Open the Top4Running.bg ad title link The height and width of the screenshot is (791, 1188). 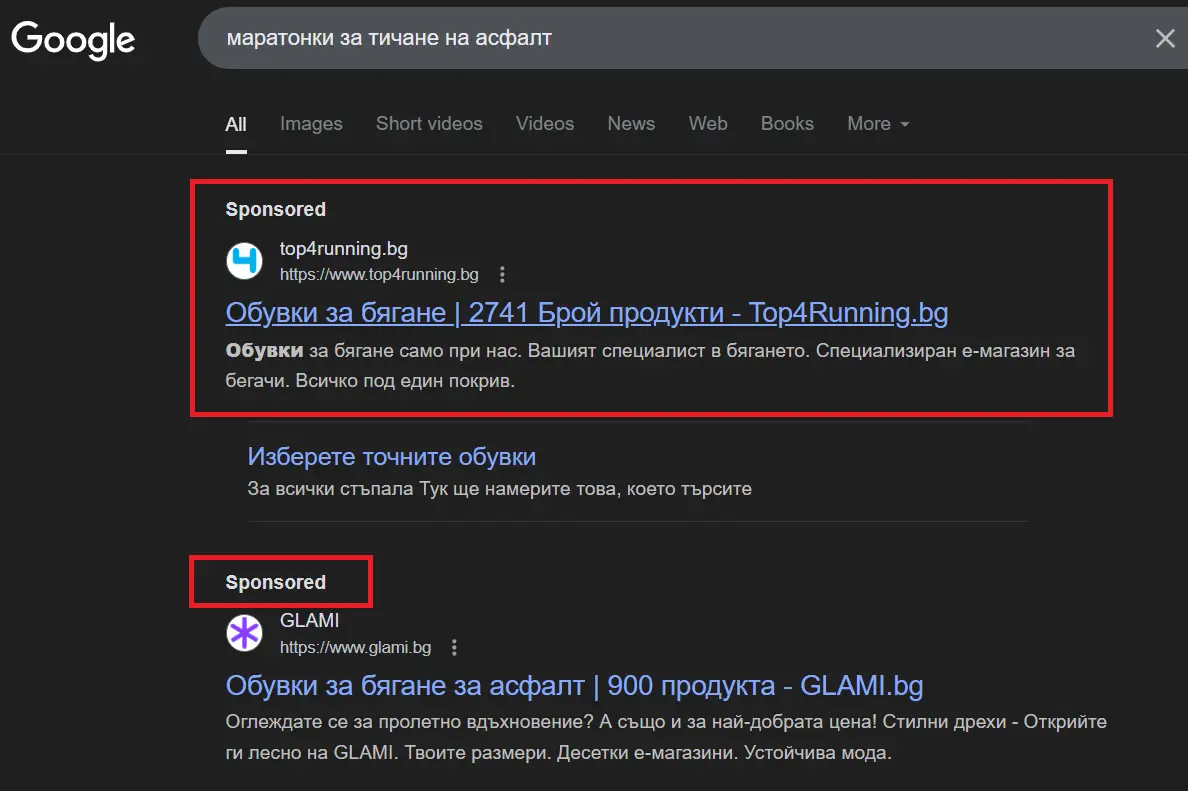(586, 312)
